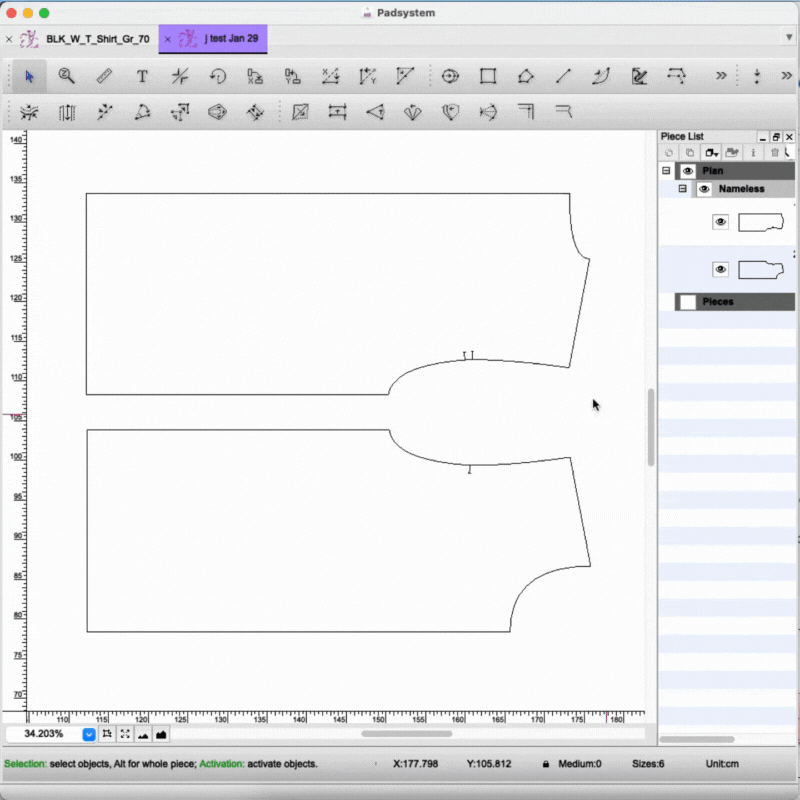Viewport: 800px width, 800px height.
Task: Choose the Polygon drawing tool
Action: coord(526,77)
